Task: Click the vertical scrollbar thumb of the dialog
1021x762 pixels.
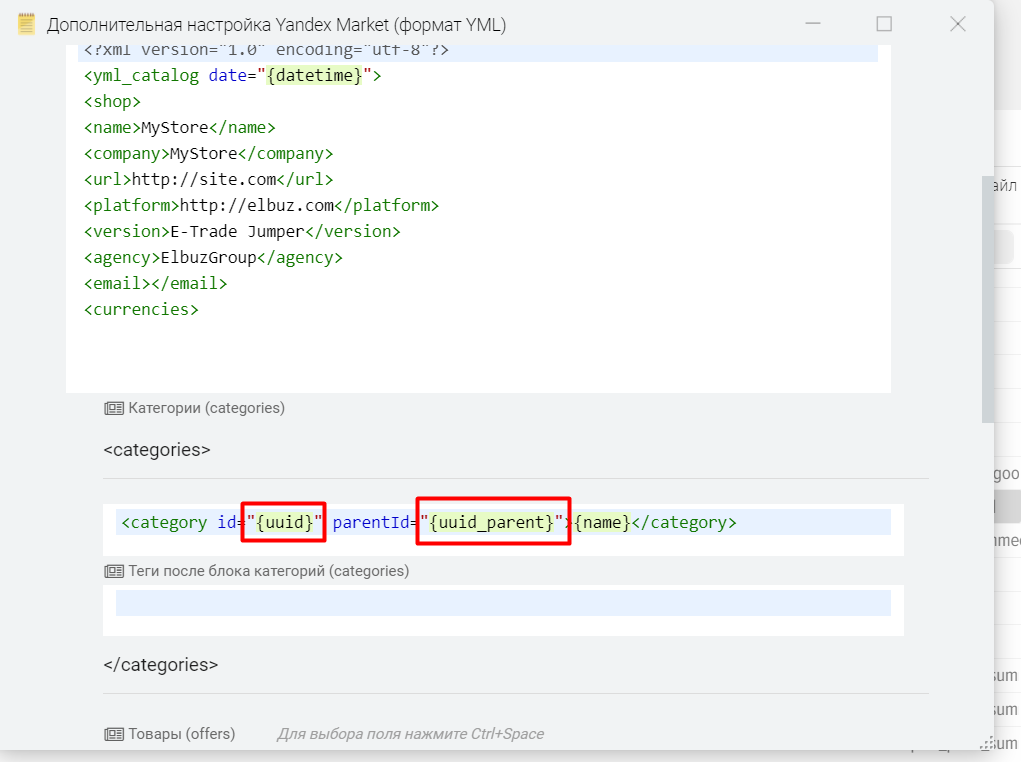Action: [988, 300]
